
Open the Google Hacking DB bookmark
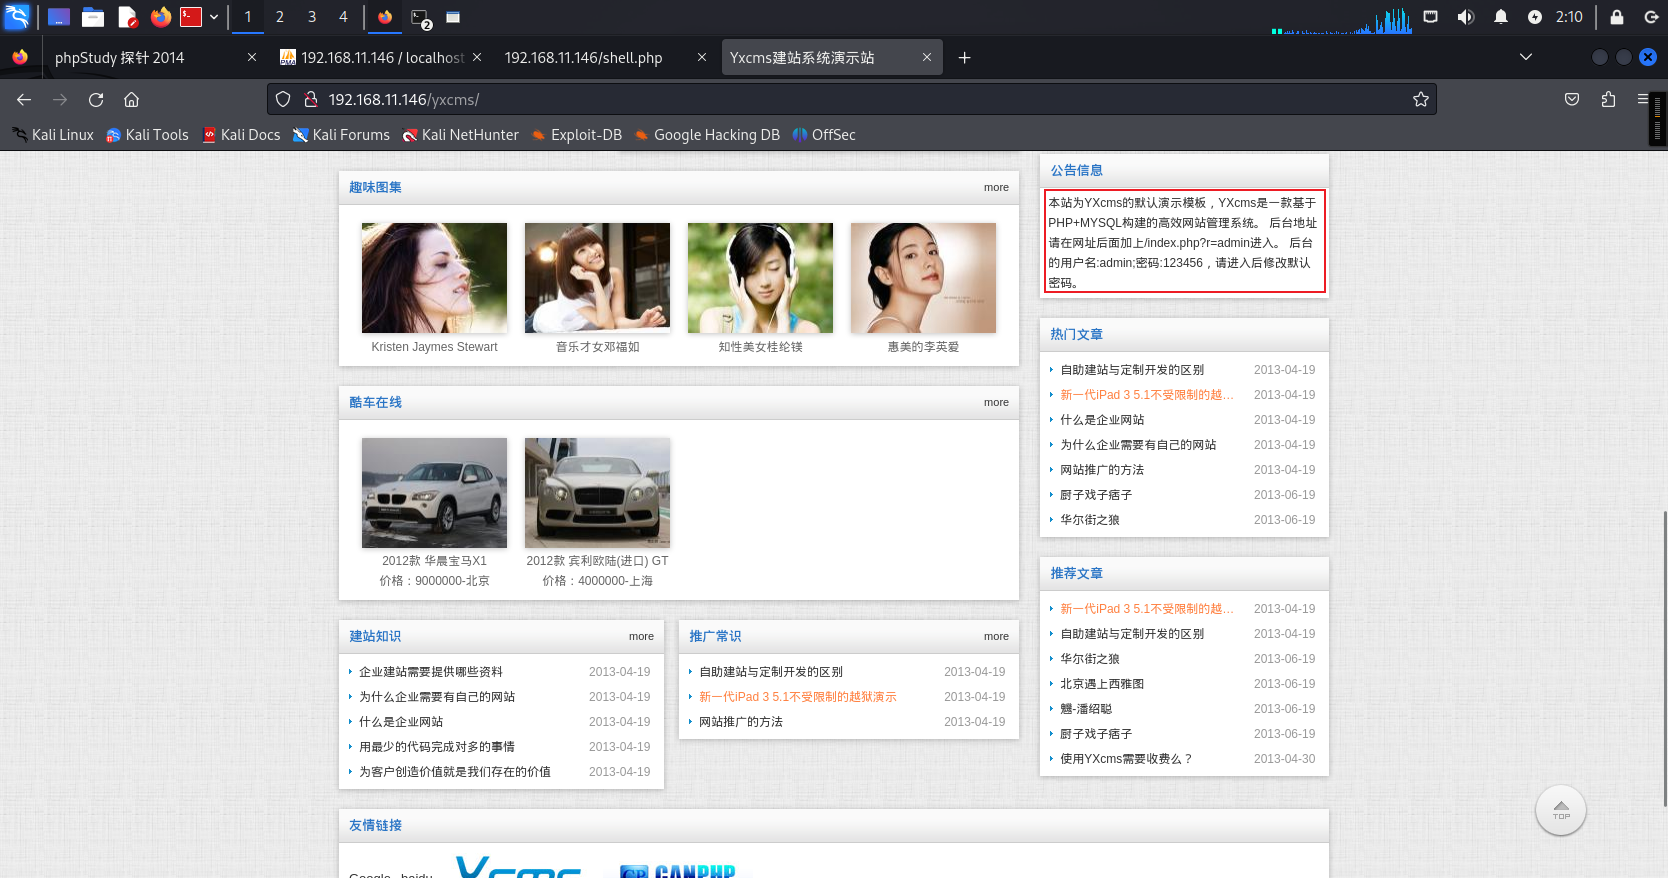coord(707,135)
